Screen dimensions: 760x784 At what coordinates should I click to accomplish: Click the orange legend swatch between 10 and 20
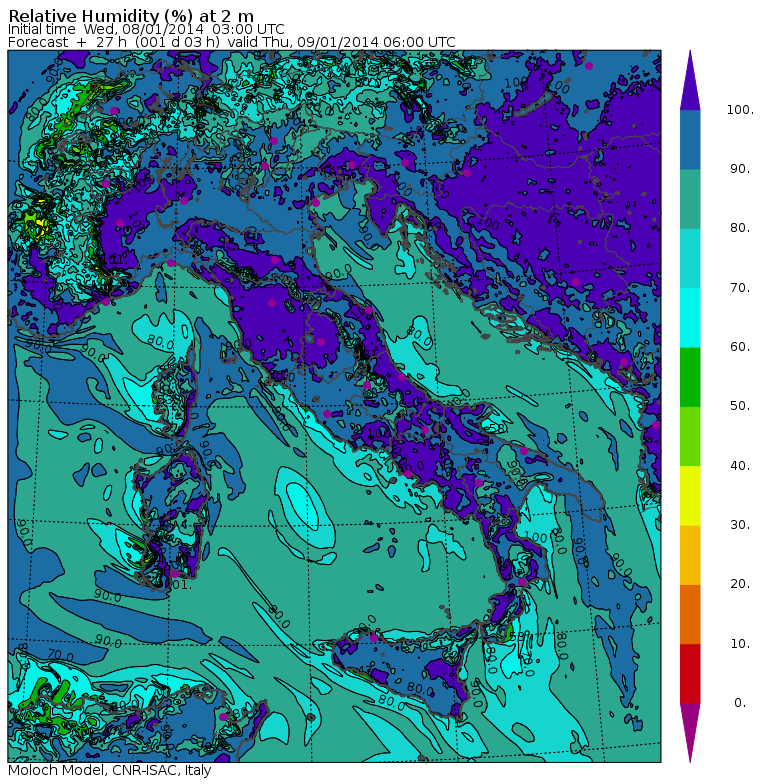click(x=690, y=614)
